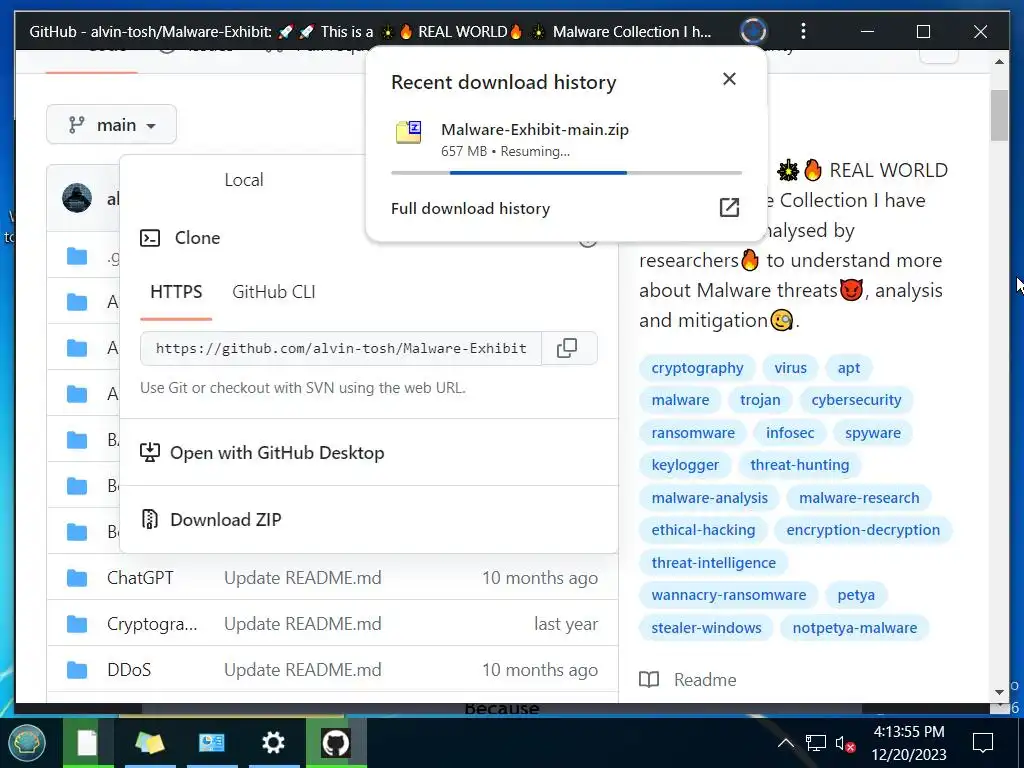Click Download ZIP option

(369, 519)
